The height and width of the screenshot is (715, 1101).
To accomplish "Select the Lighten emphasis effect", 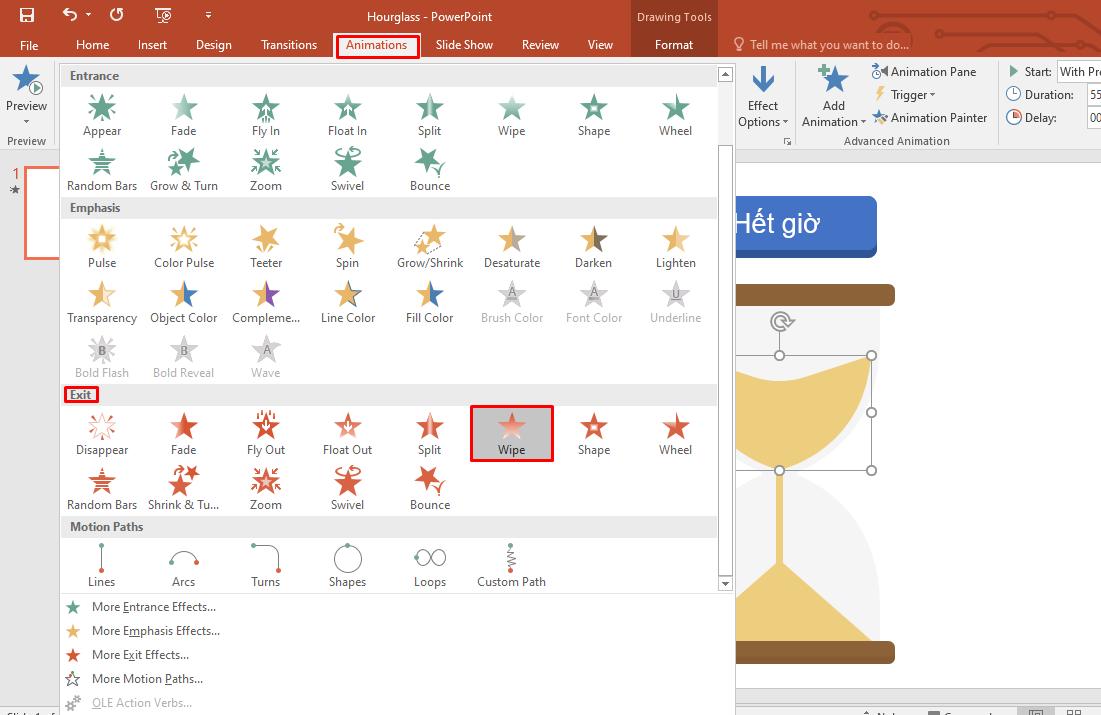I will [x=675, y=247].
